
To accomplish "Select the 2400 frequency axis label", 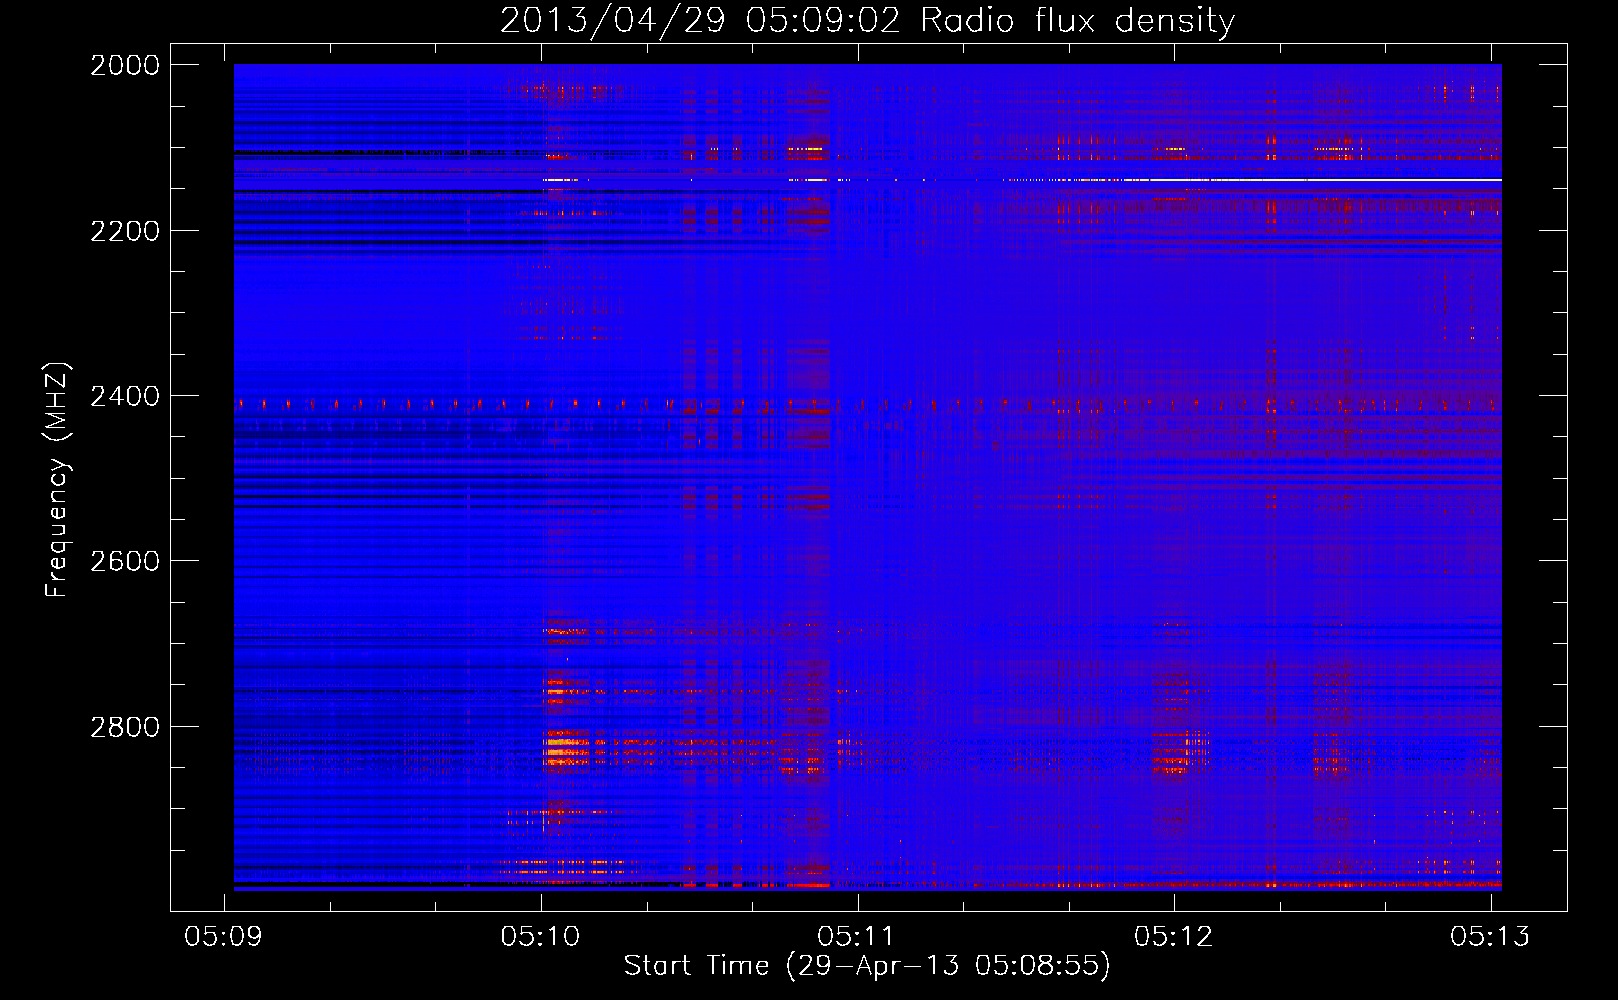I will [125, 396].
